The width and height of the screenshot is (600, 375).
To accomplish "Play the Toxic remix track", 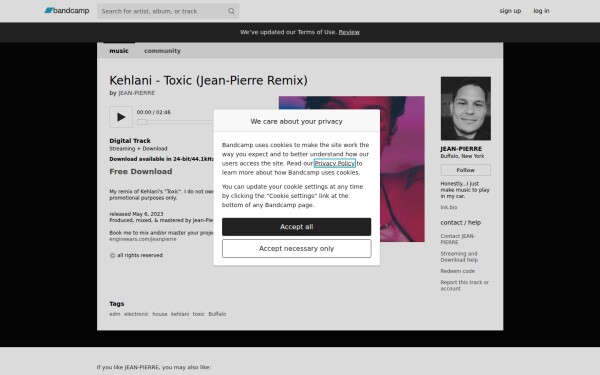I will pos(121,117).
